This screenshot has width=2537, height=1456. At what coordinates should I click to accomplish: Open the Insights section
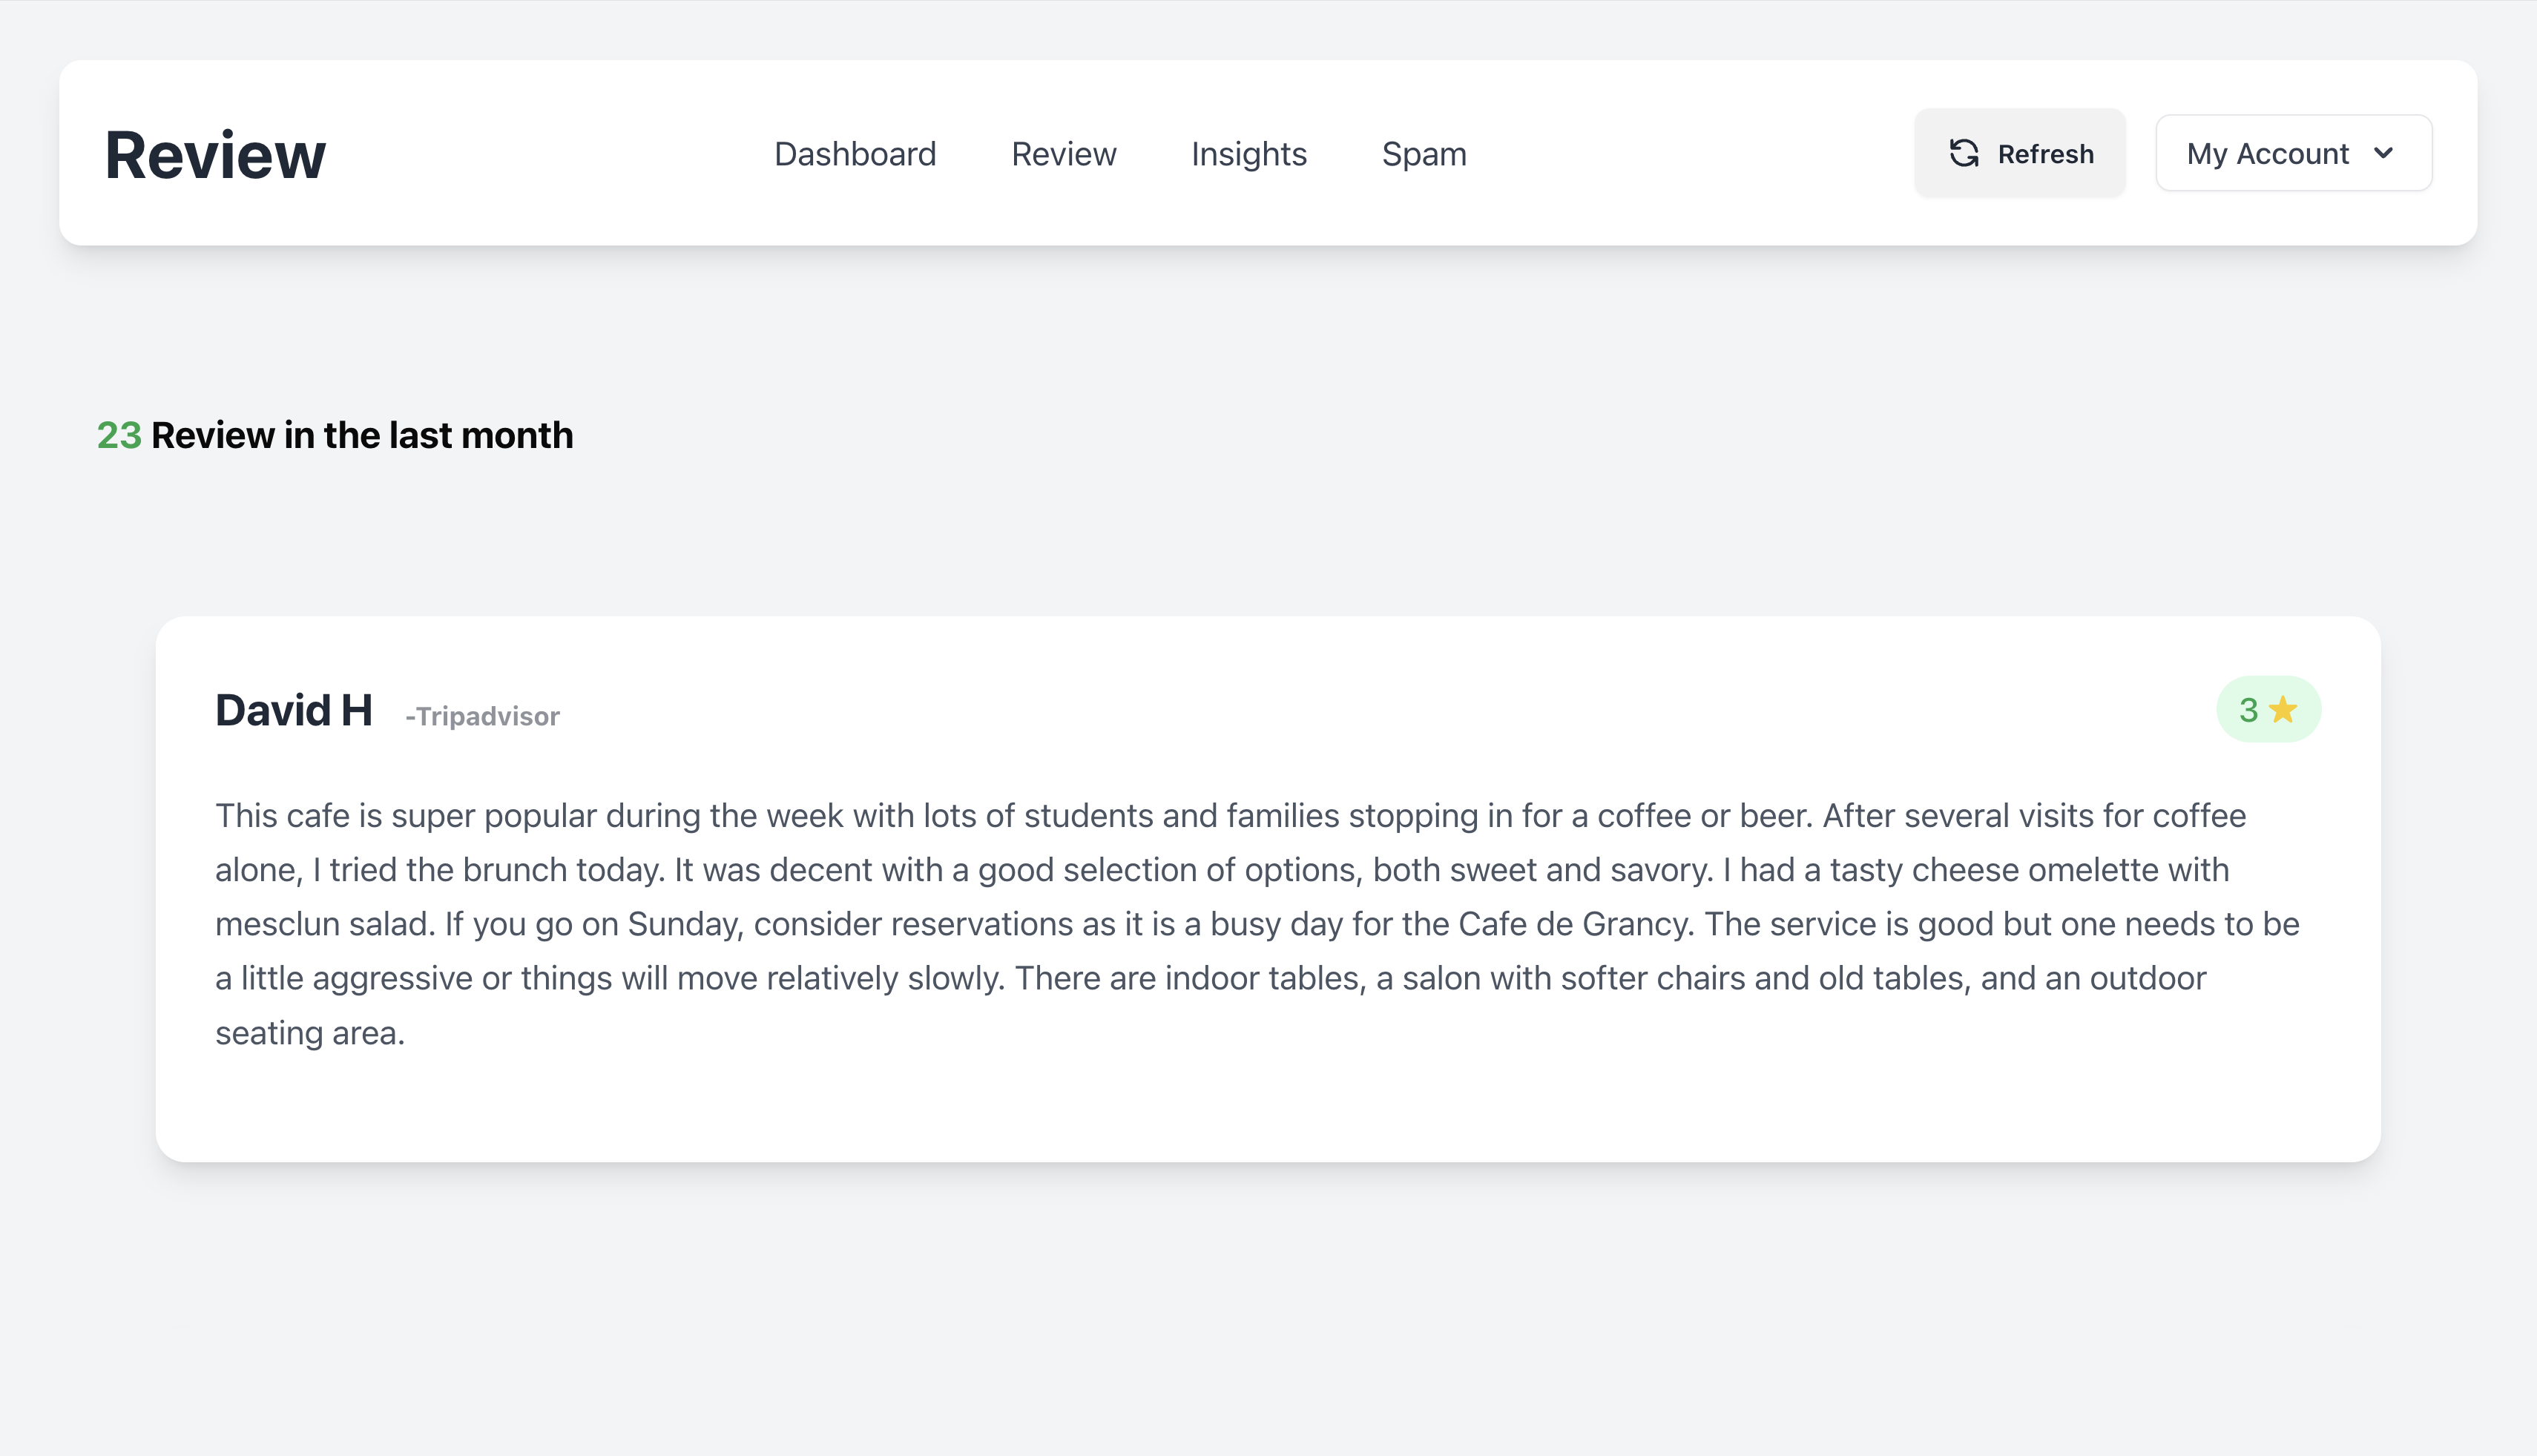point(1248,154)
